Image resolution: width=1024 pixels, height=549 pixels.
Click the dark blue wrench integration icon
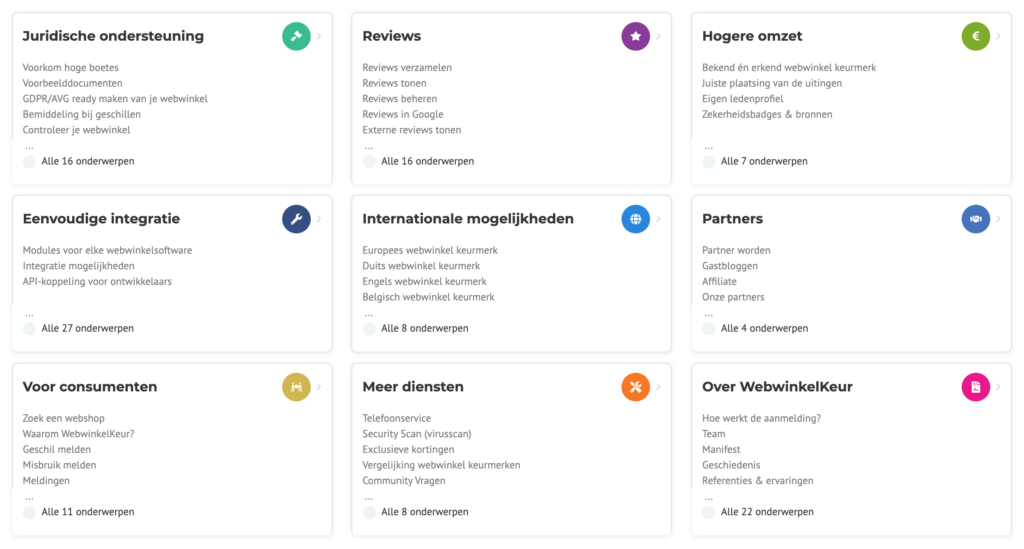pyautogui.click(x=296, y=219)
